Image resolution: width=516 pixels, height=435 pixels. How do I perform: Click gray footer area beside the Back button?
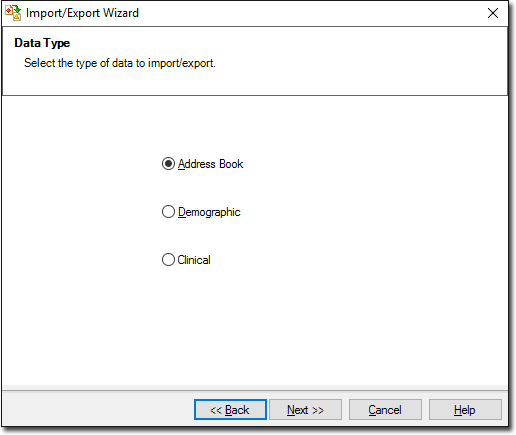(98, 410)
